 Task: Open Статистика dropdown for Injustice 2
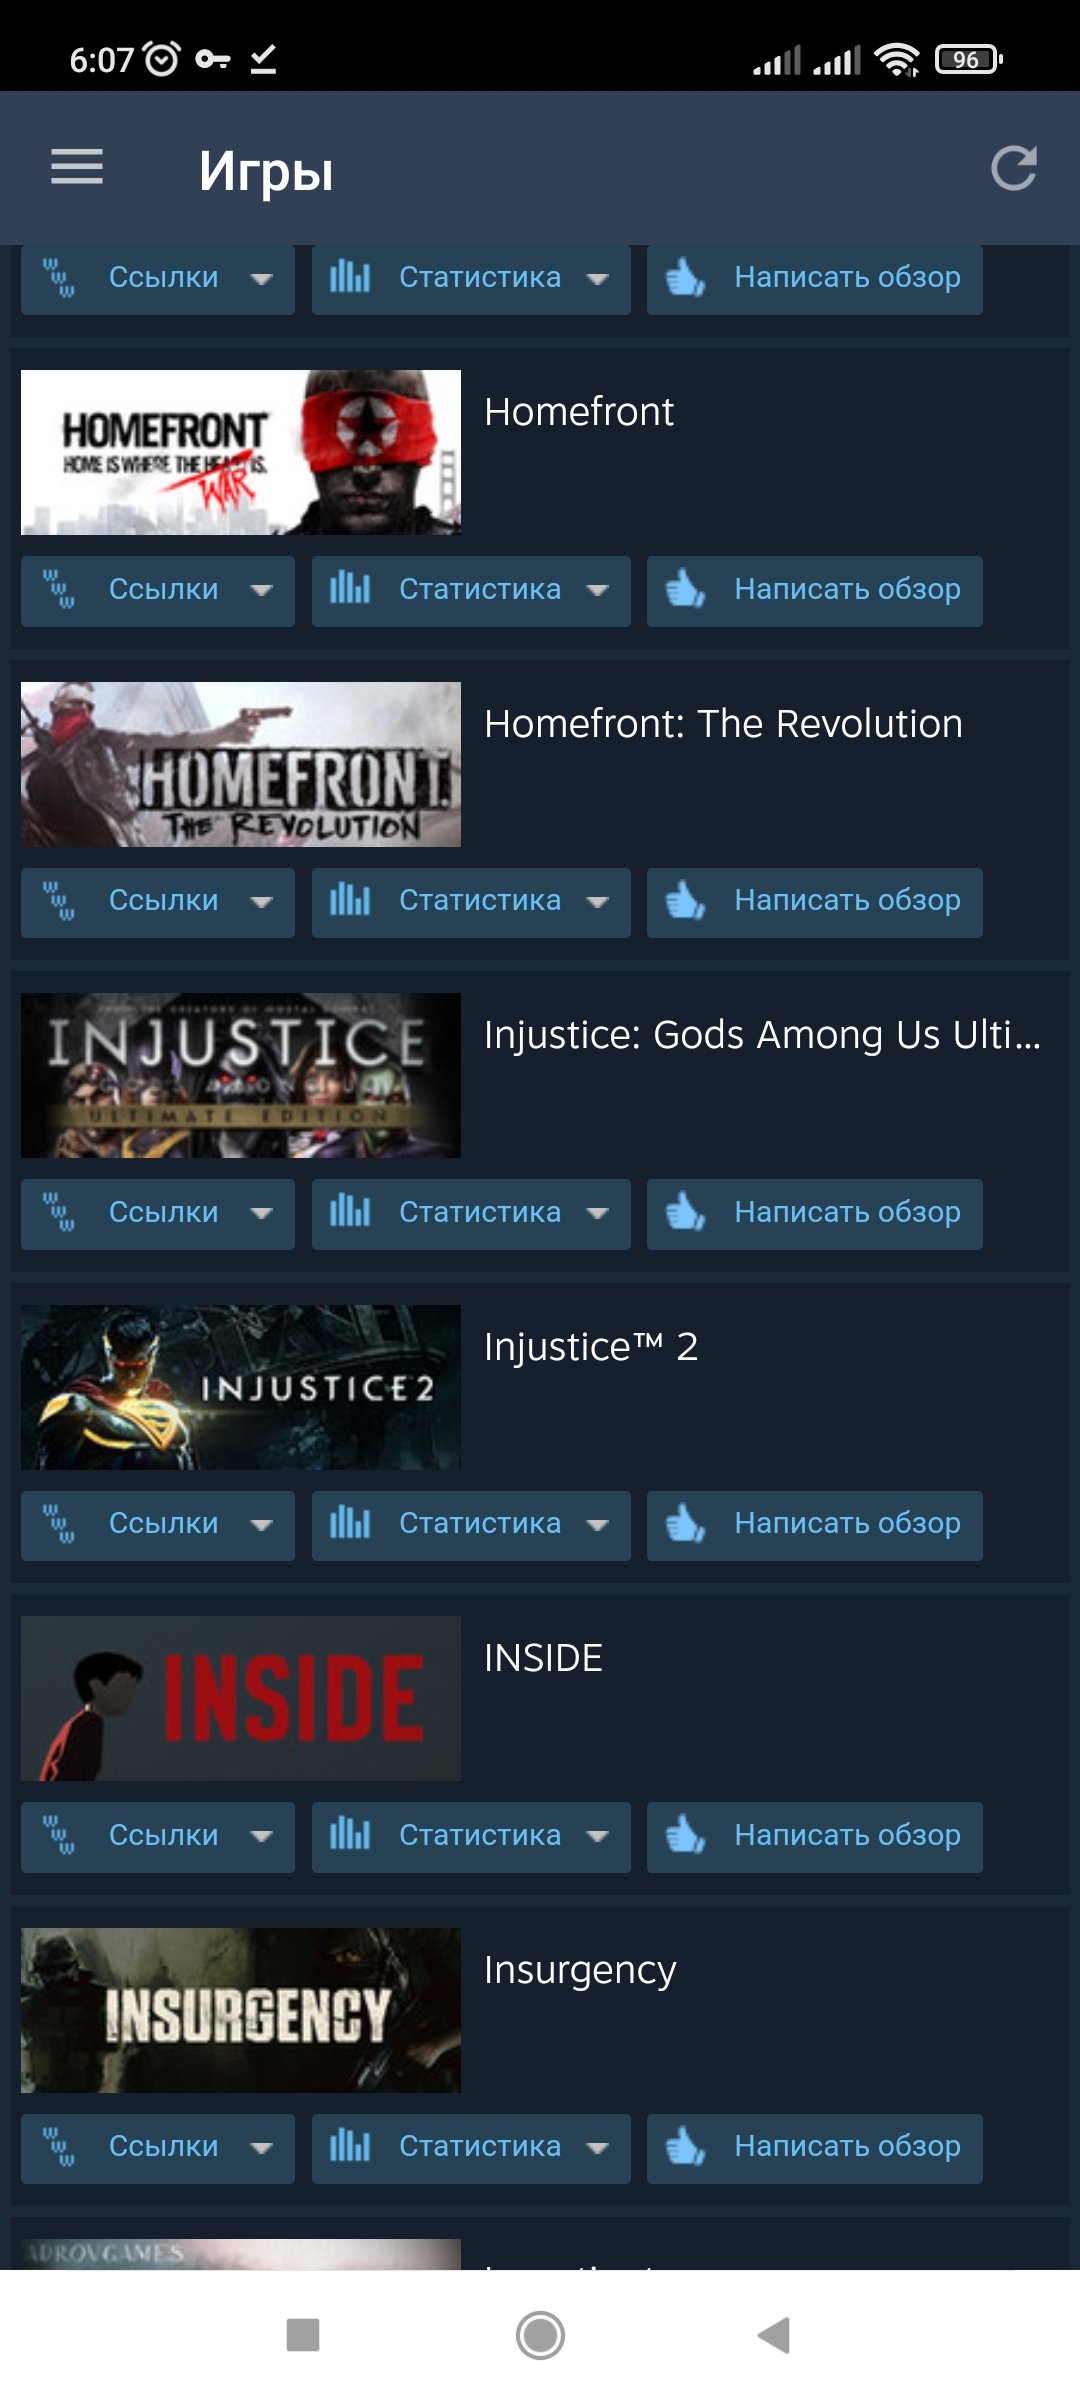point(471,1525)
